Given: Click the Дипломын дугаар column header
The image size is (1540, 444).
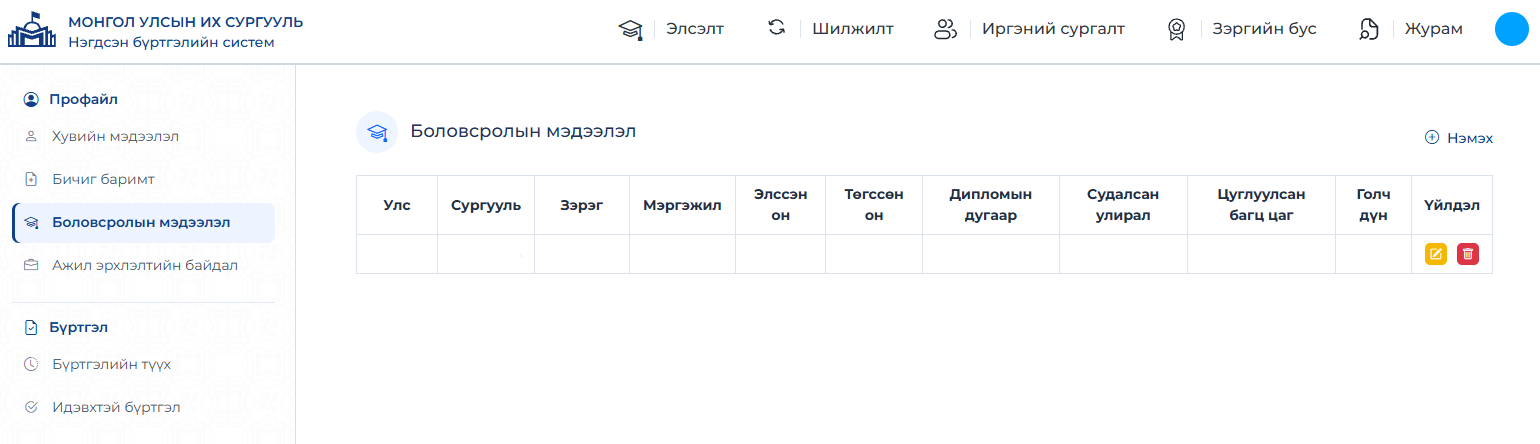Looking at the screenshot, I should tap(991, 205).
